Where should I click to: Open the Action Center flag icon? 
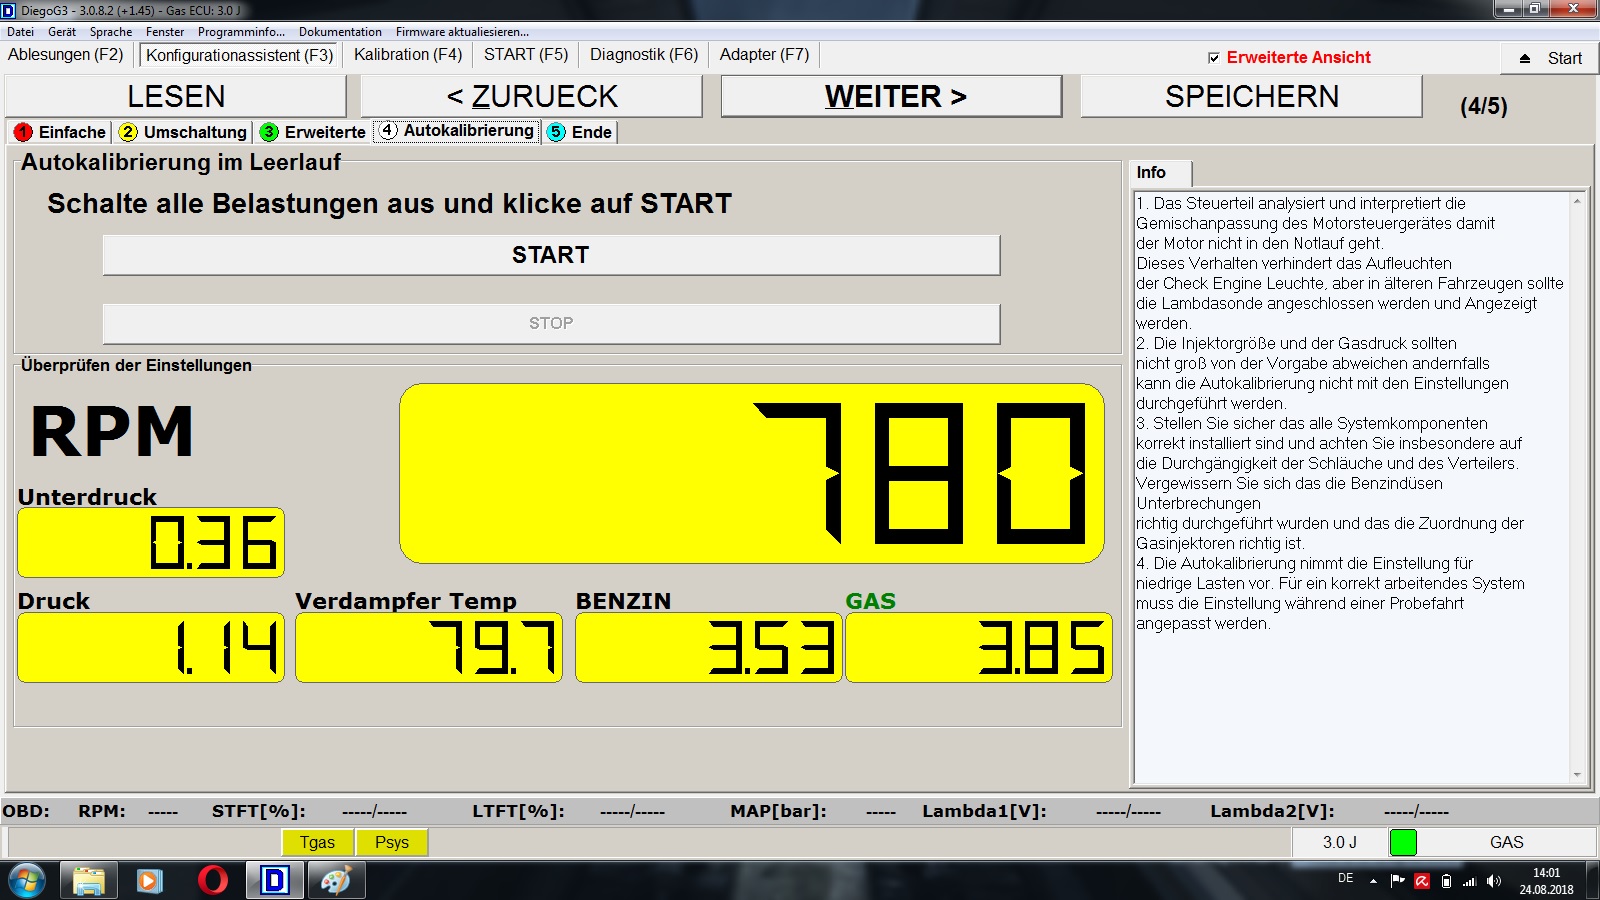1398,881
